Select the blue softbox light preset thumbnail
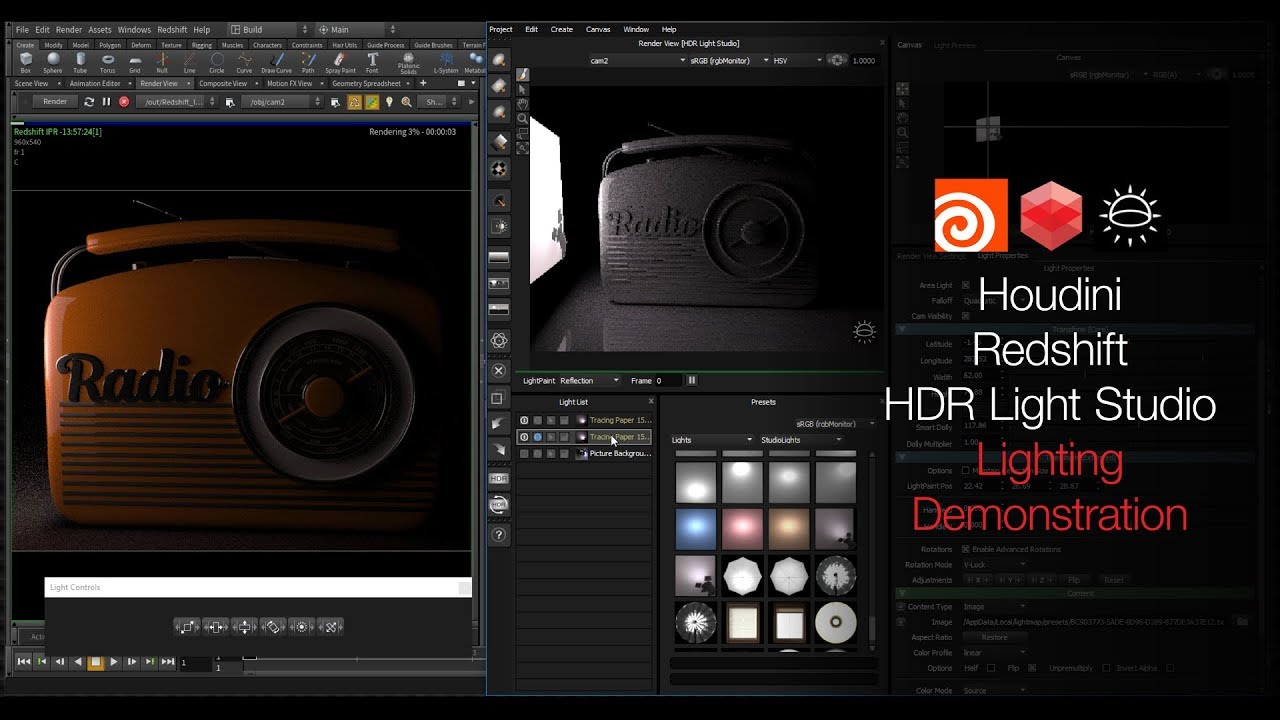The image size is (1280, 720). pos(696,529)
